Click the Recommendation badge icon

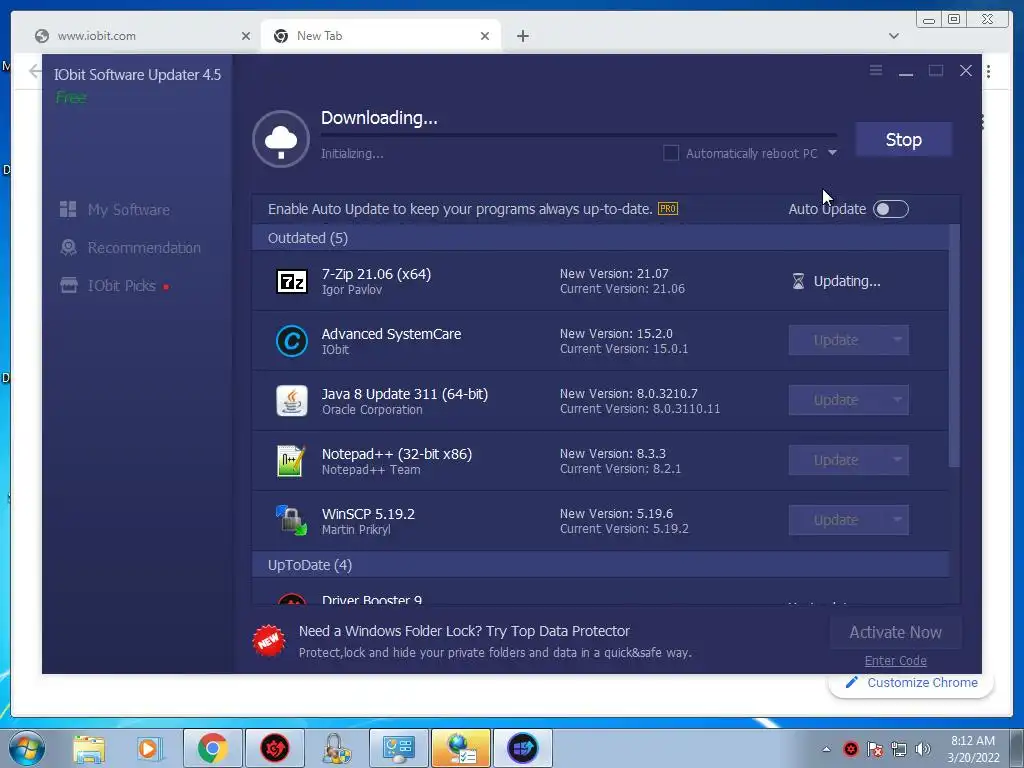(68, 247)
